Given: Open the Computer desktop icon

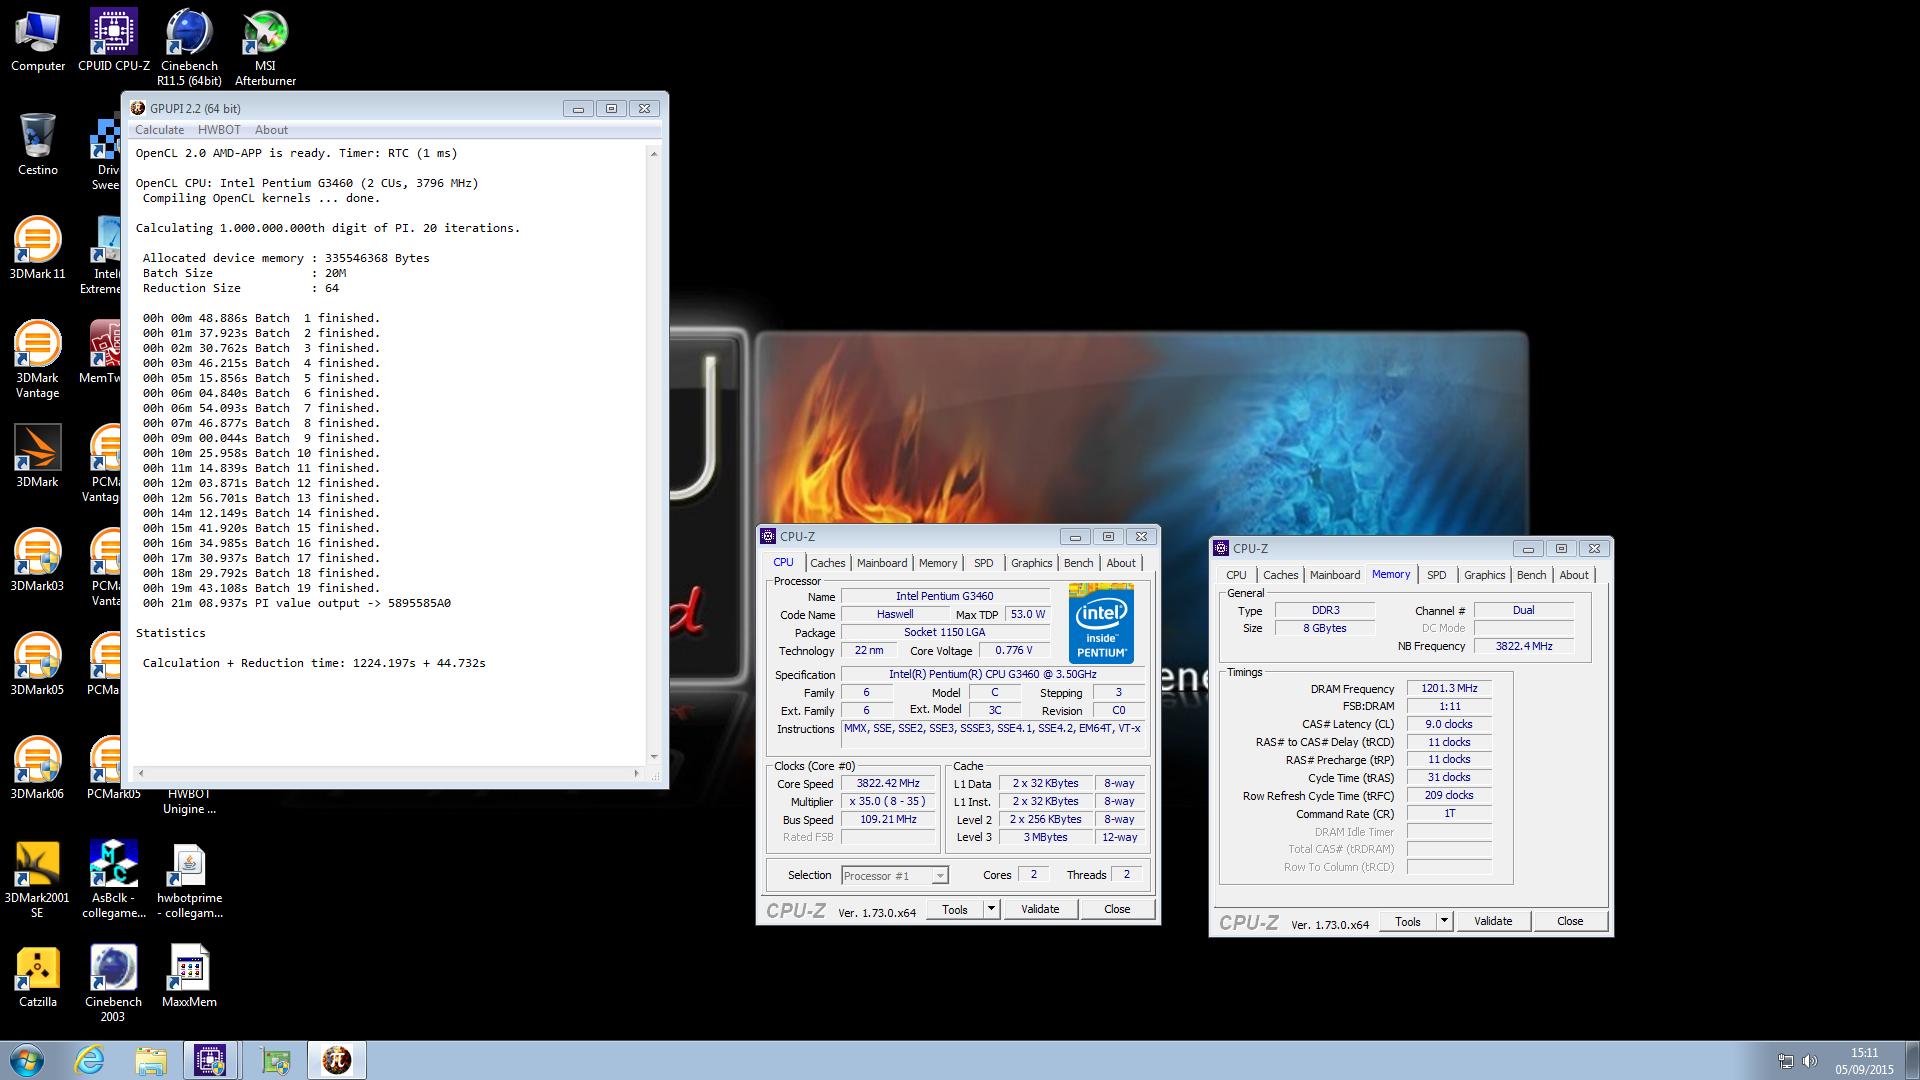Looking at the screenshot, I should [38, 41].
